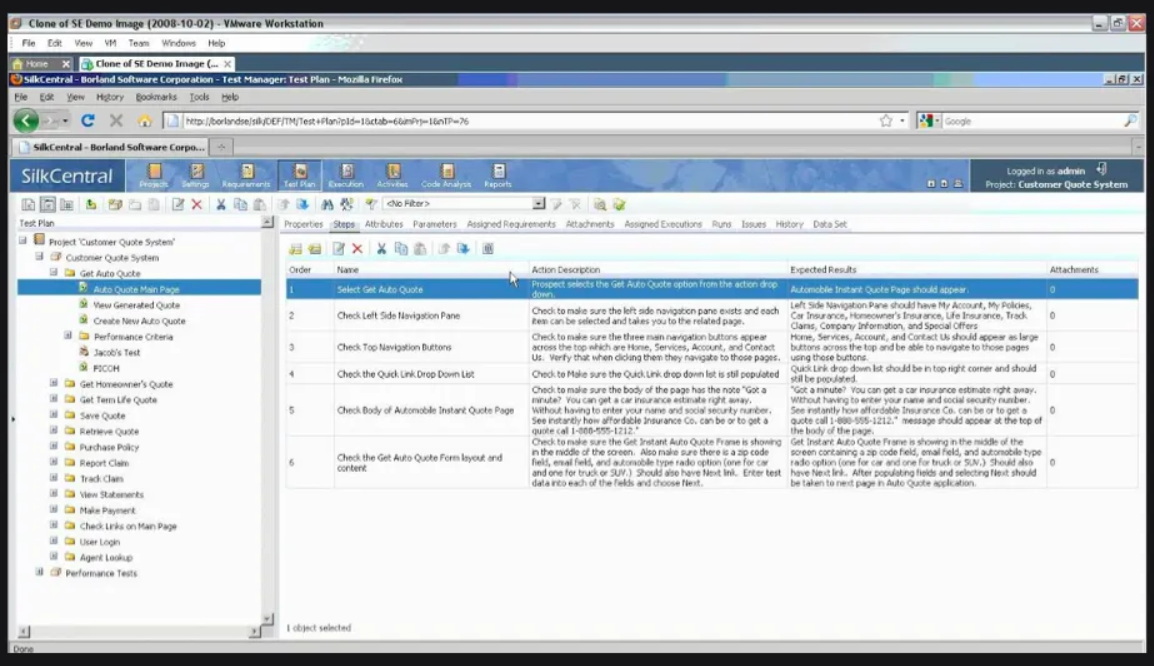Screen dimensions: 1154x666
Task: Open the VMware Team menu
Action: point(138,43)
